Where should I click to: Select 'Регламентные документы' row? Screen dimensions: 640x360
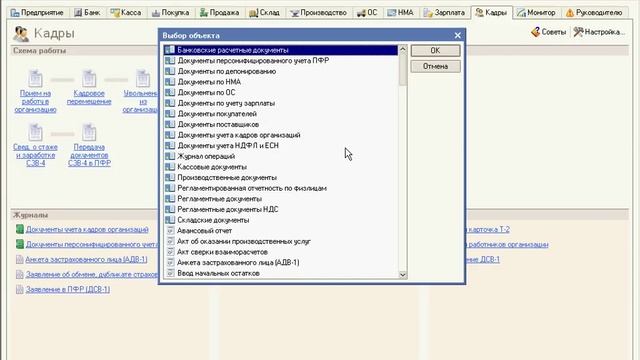[x=281, y=198]
